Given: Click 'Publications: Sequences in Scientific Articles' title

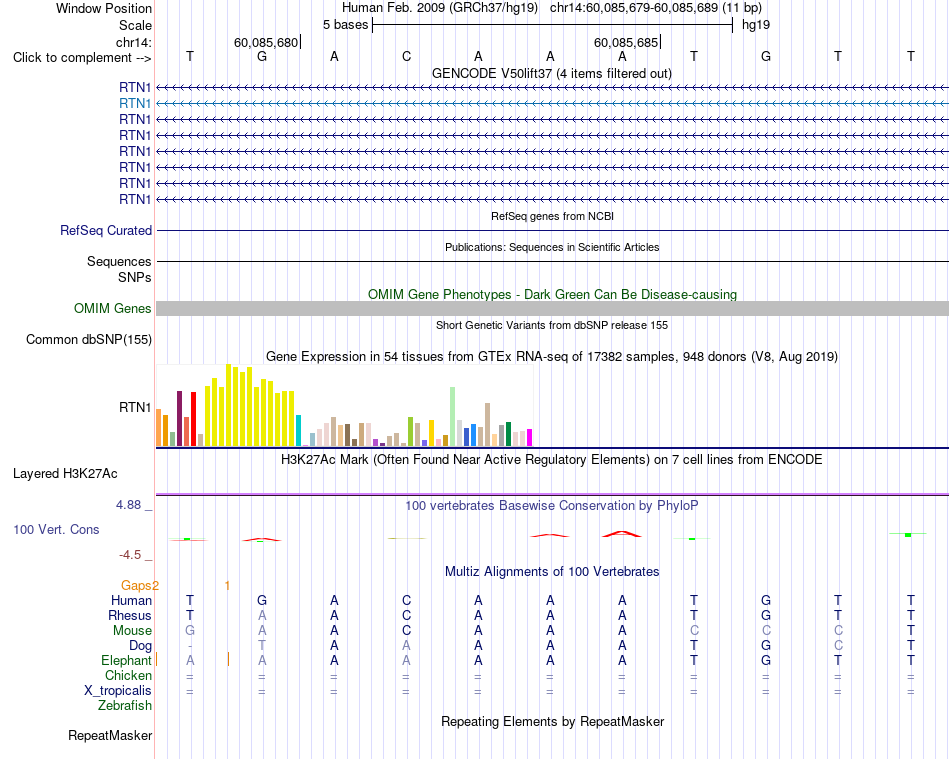Looking at the screenshot, I should click(552, 247).
